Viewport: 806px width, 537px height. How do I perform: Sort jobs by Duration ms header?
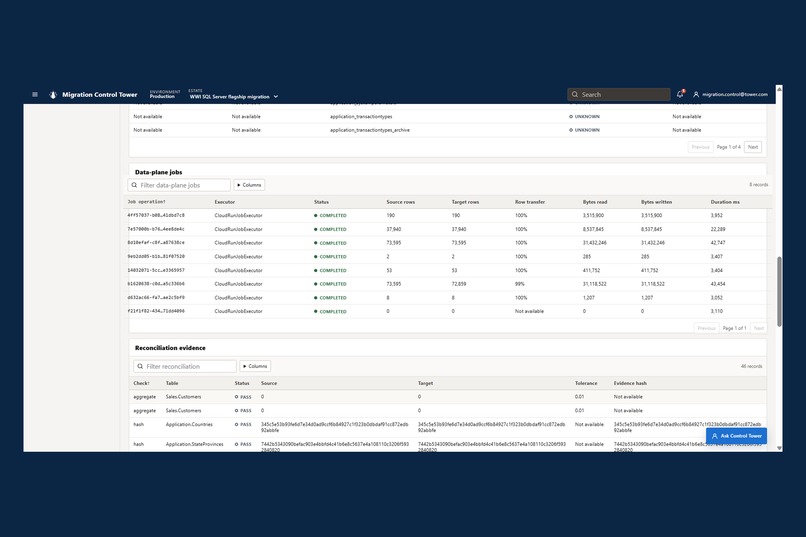[725, 202]
